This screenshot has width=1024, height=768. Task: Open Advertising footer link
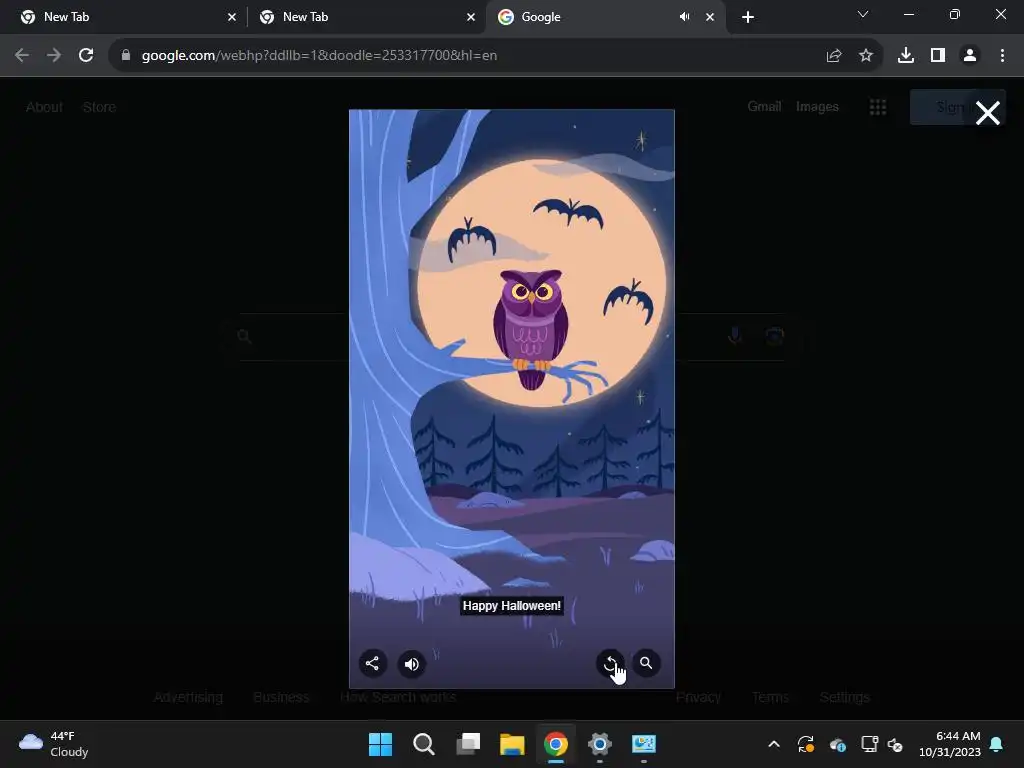(188, 697)
